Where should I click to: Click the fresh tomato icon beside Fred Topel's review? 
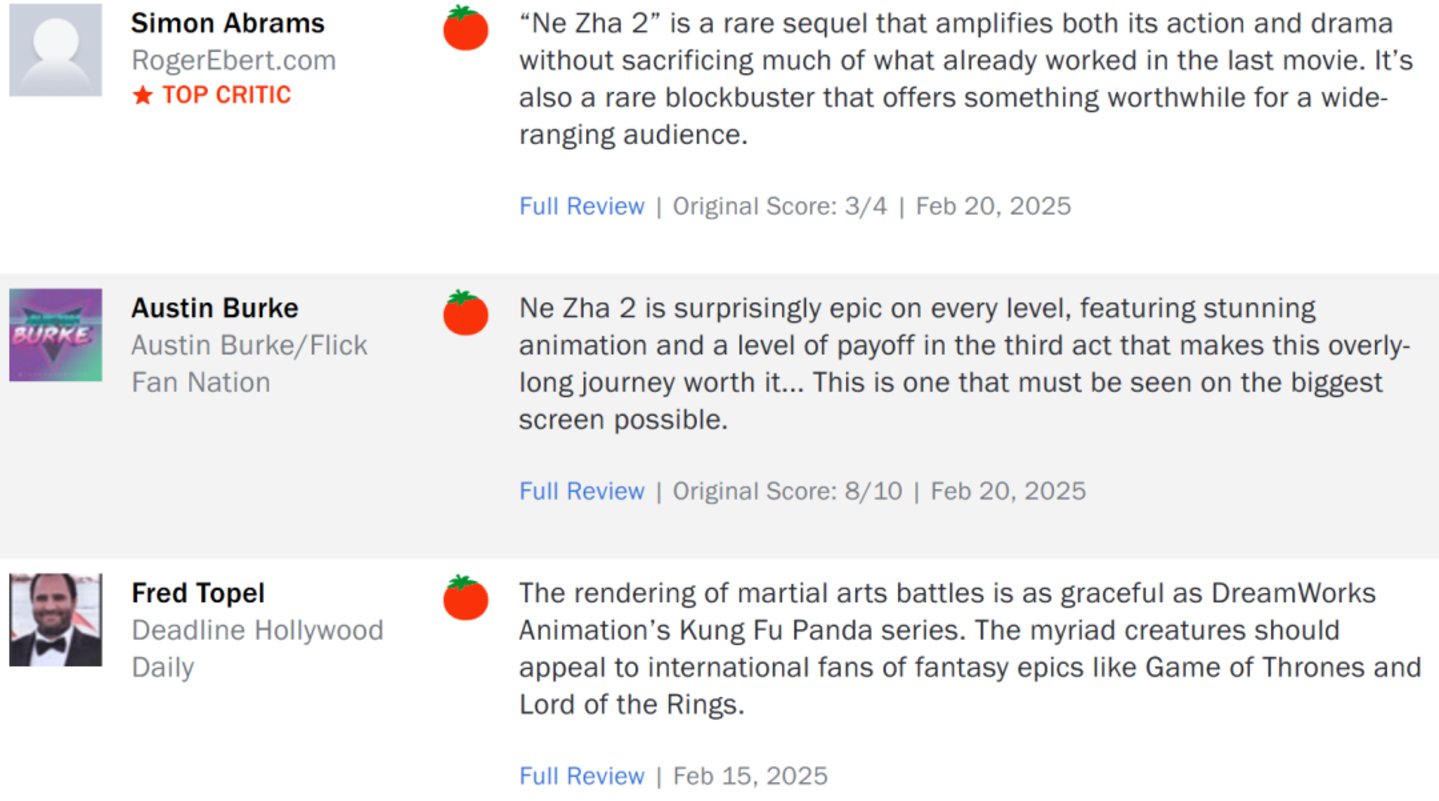tap(465, 598)
